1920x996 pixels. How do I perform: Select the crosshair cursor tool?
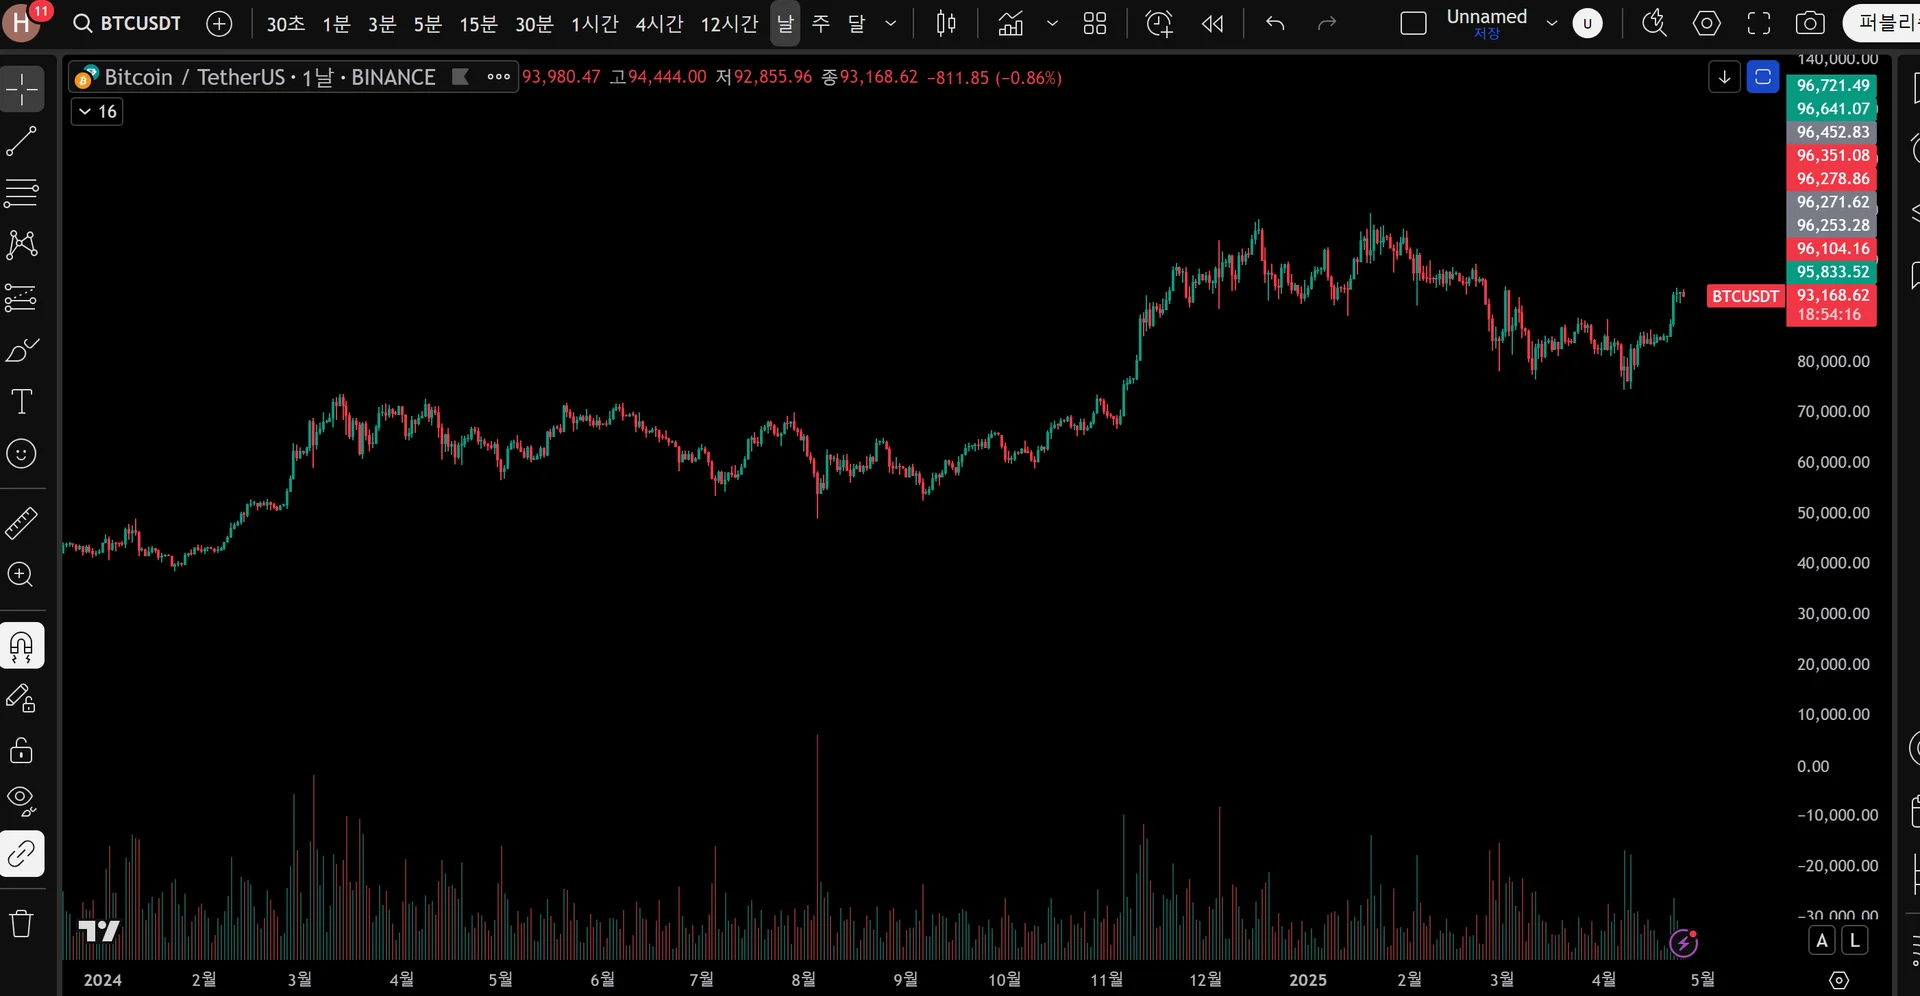(x=22, y=89)
